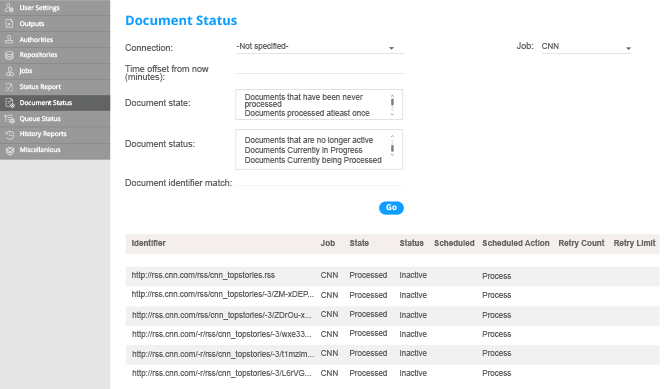This screenshot has height=389, width=671.
Task: Open User Settings menu item
Action: 39,8
